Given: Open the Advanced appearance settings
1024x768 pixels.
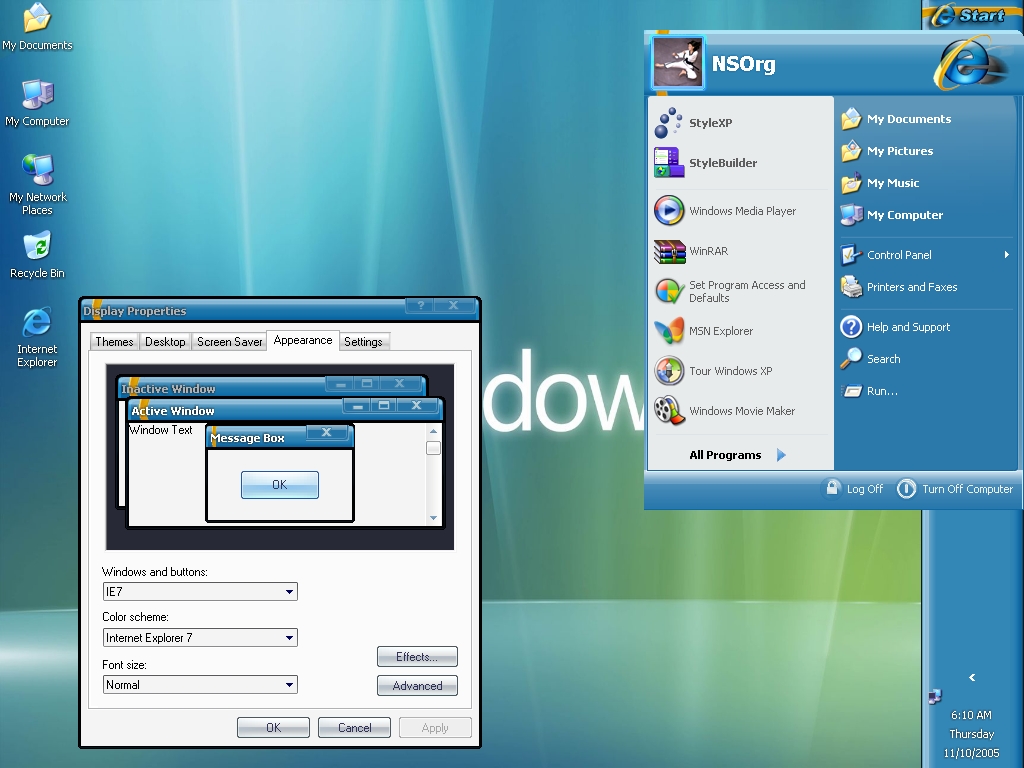Looking at the screenshot, I should [417, 686].
